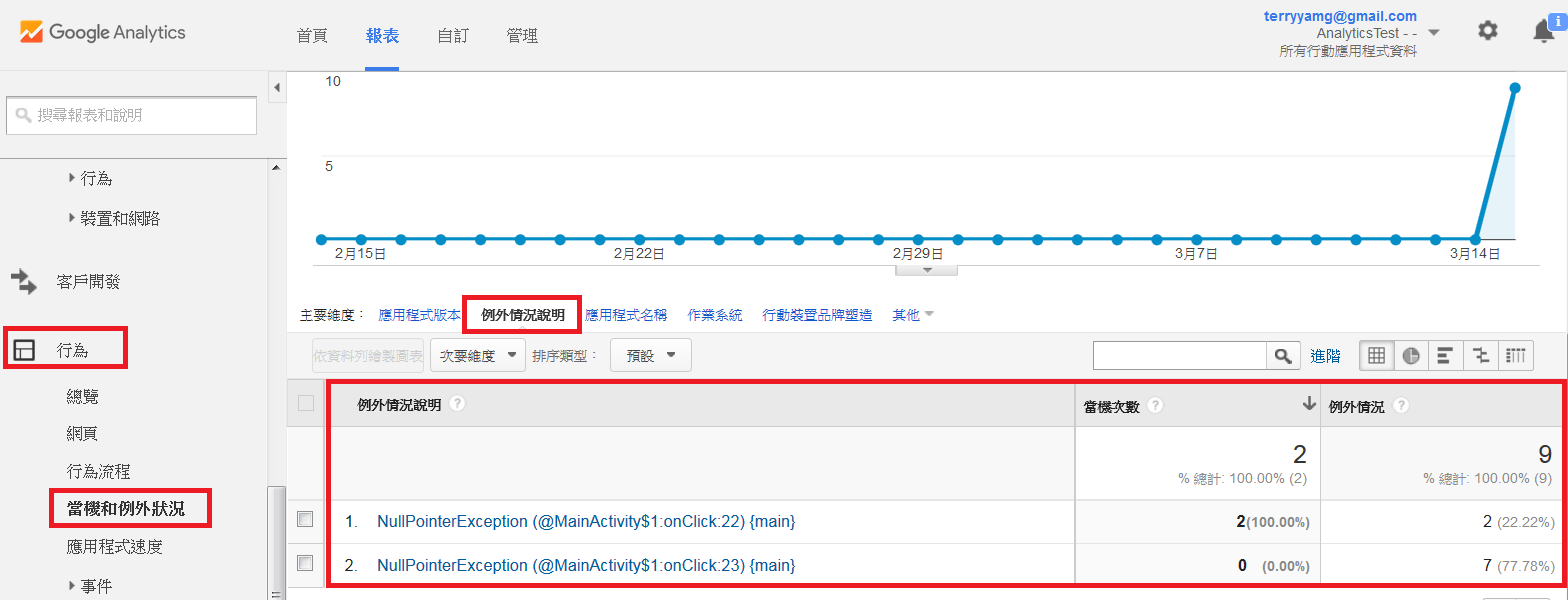Click help icon next to 例外情況 header

coord(1401,406)
